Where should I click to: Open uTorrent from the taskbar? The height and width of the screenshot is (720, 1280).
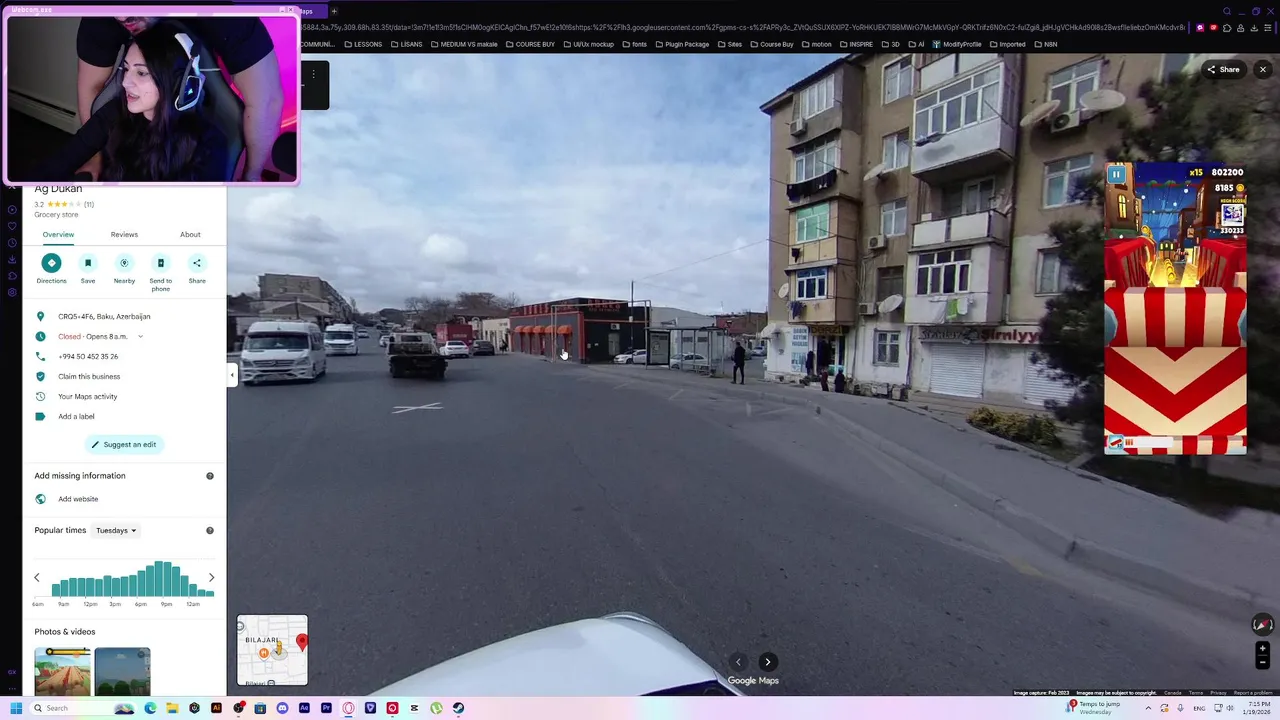tap(436, 708)
